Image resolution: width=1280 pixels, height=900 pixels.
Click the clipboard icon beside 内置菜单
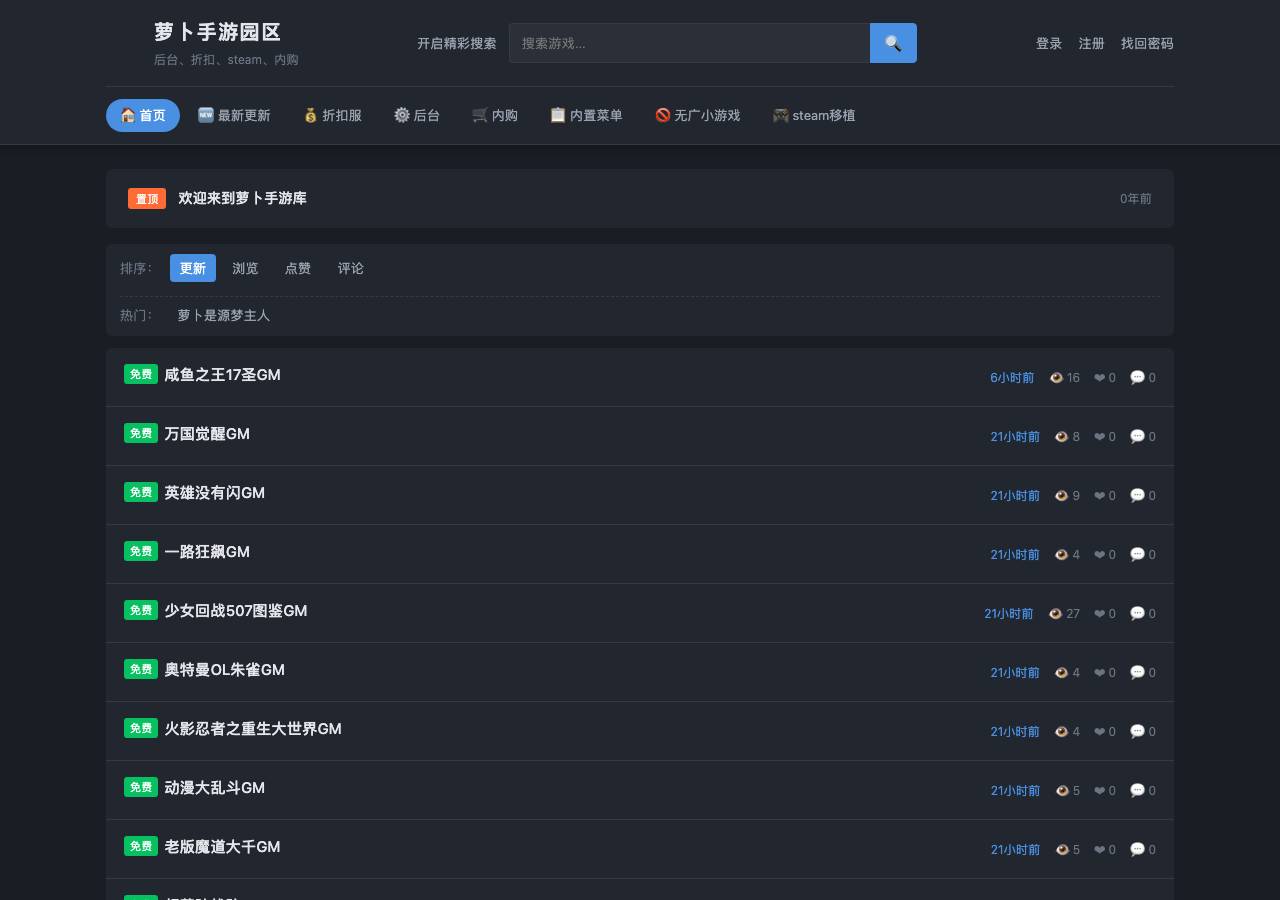(558, 115)
